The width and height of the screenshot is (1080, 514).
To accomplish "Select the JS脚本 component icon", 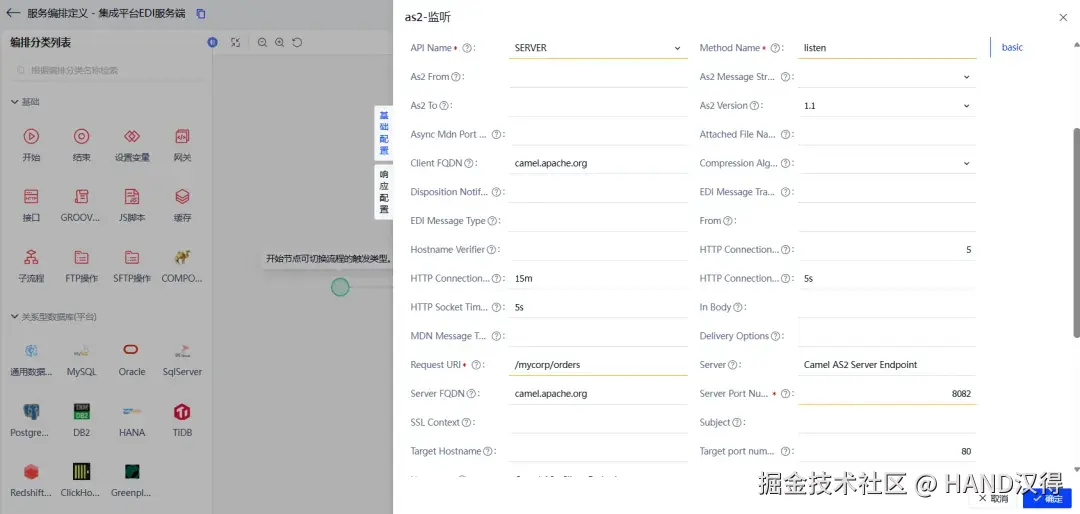I will pyautogui.click(x=132, y=196).
